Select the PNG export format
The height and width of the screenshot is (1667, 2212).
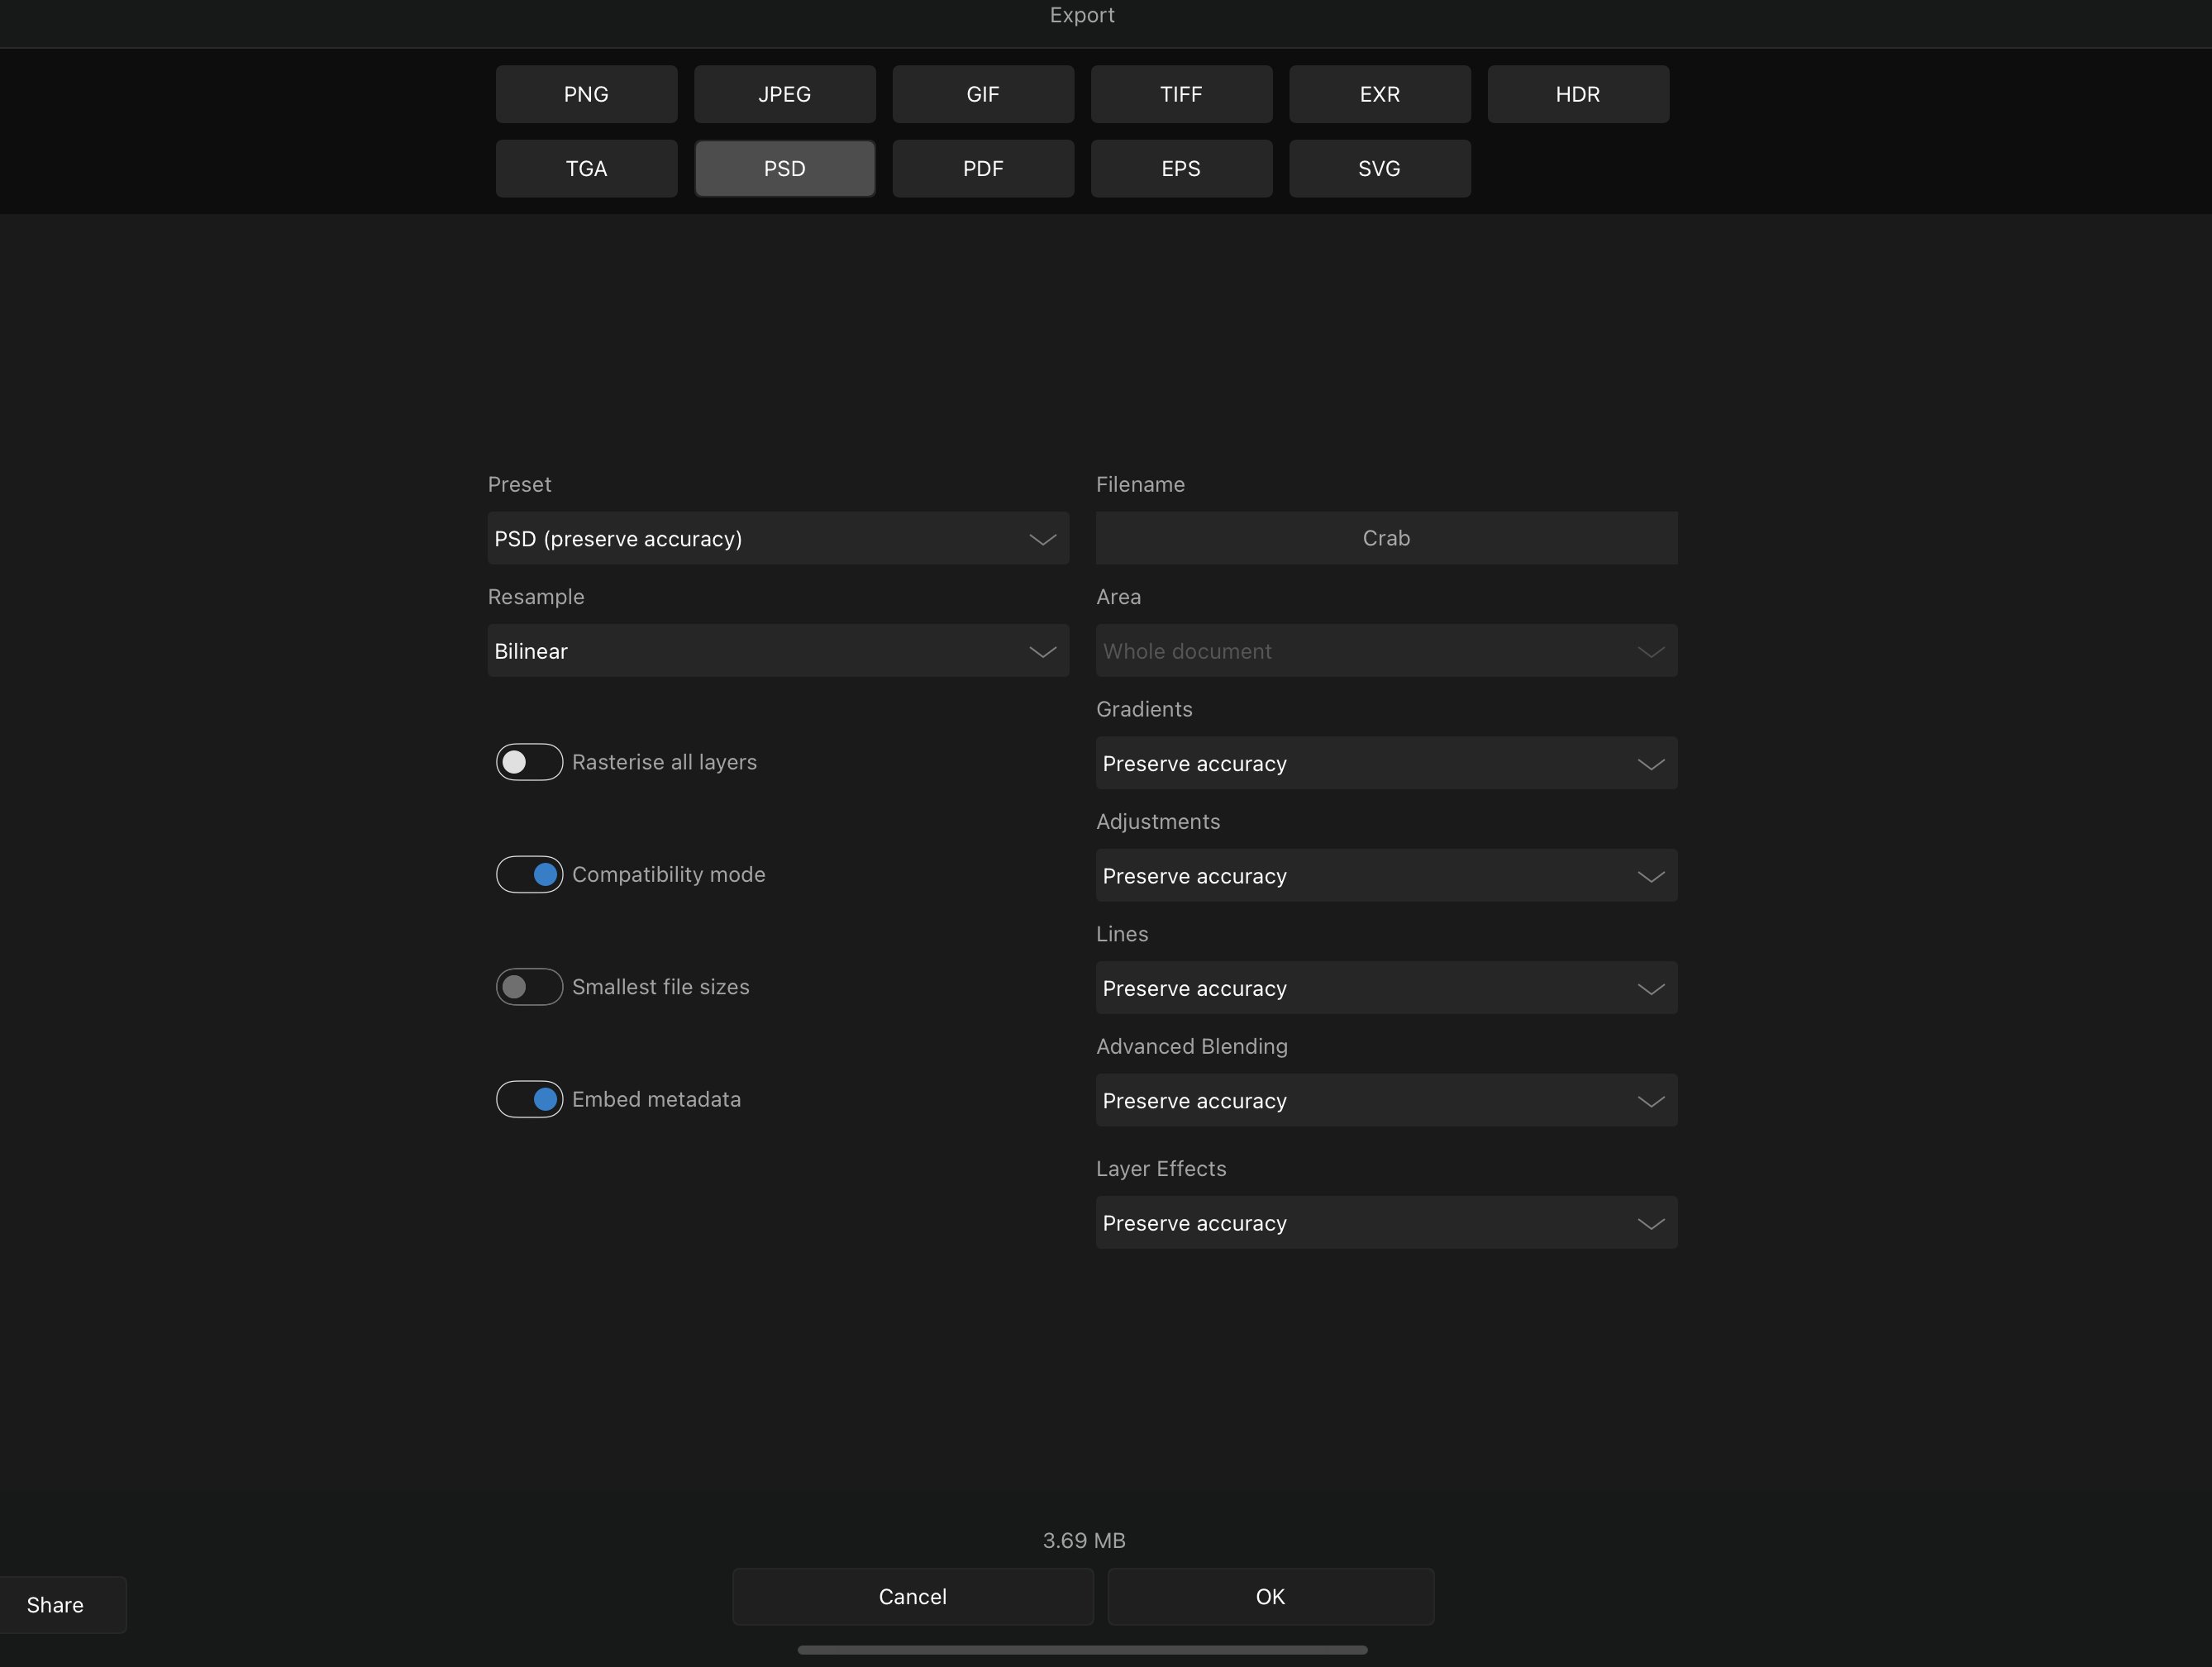tap(586, 94)
